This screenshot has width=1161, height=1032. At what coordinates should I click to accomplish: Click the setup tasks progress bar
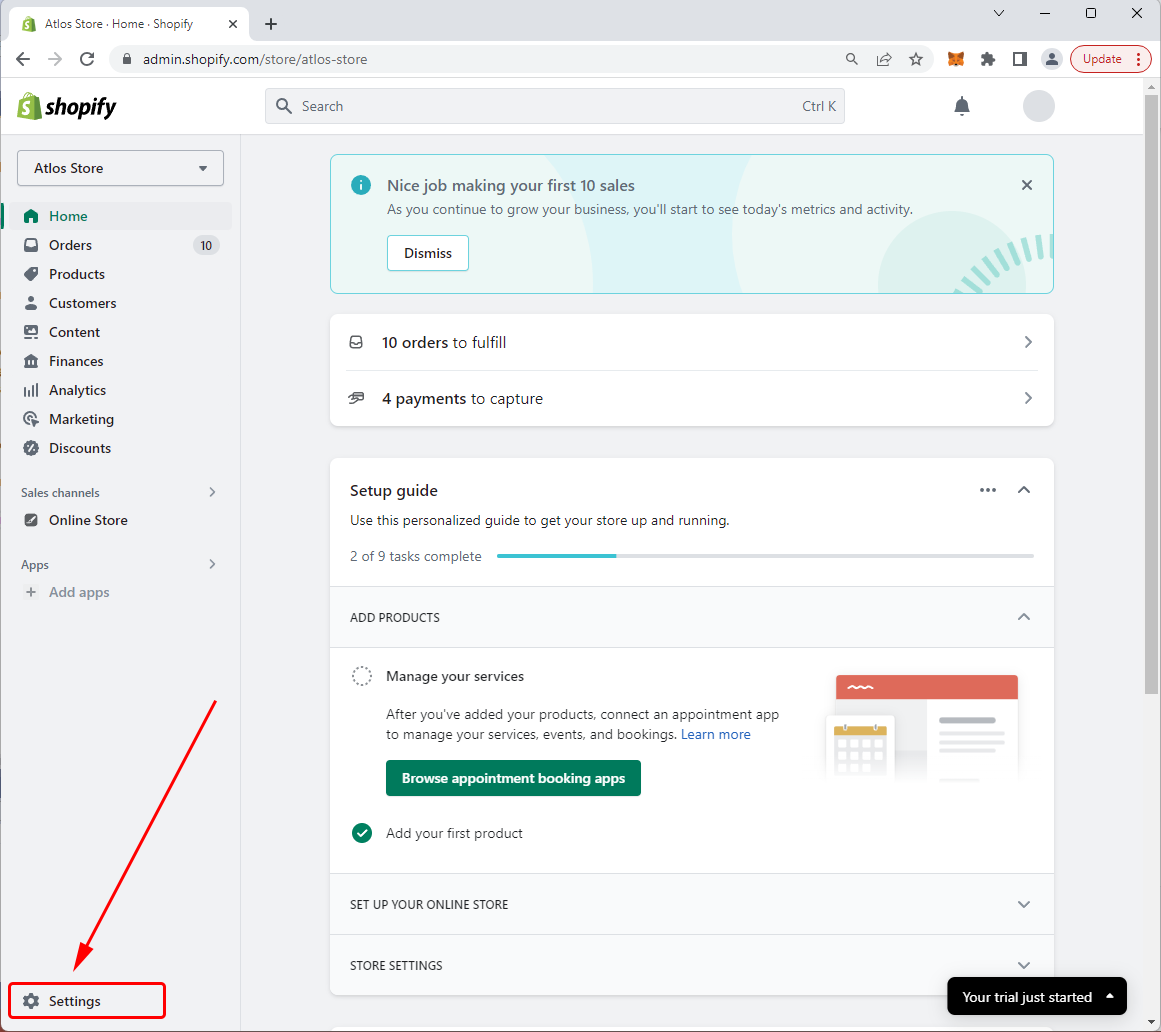coord(765,556)
